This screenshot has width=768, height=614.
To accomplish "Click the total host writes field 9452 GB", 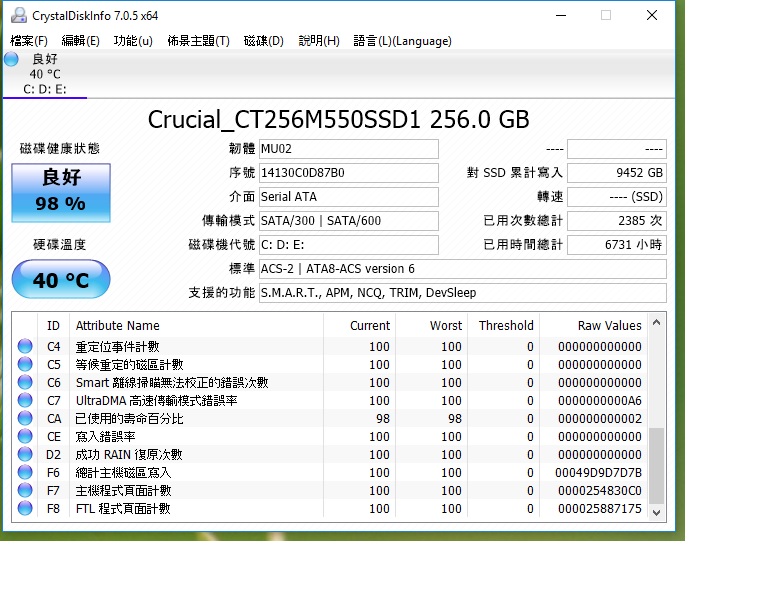I will [x=617, y=173].
